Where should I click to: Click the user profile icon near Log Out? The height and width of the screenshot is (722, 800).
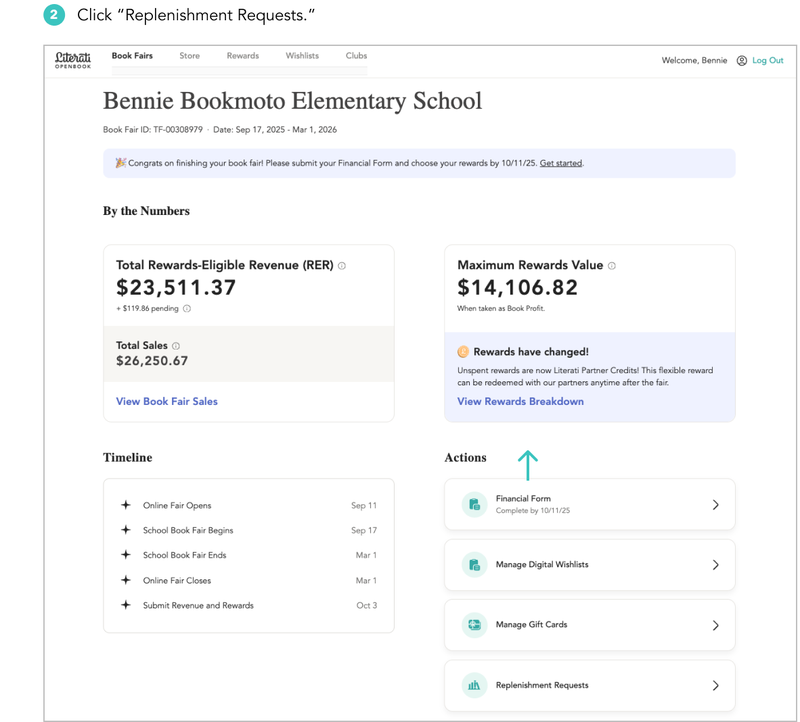tap(741, 61)
